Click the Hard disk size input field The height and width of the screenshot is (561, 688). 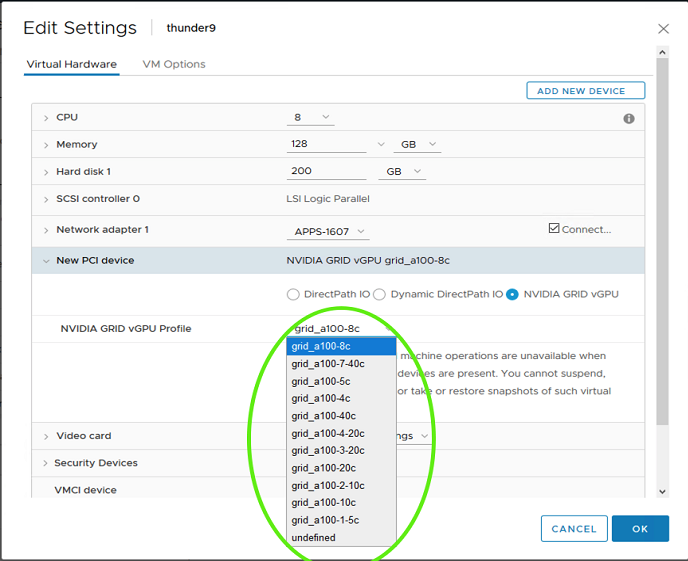(x=326, y=171)
